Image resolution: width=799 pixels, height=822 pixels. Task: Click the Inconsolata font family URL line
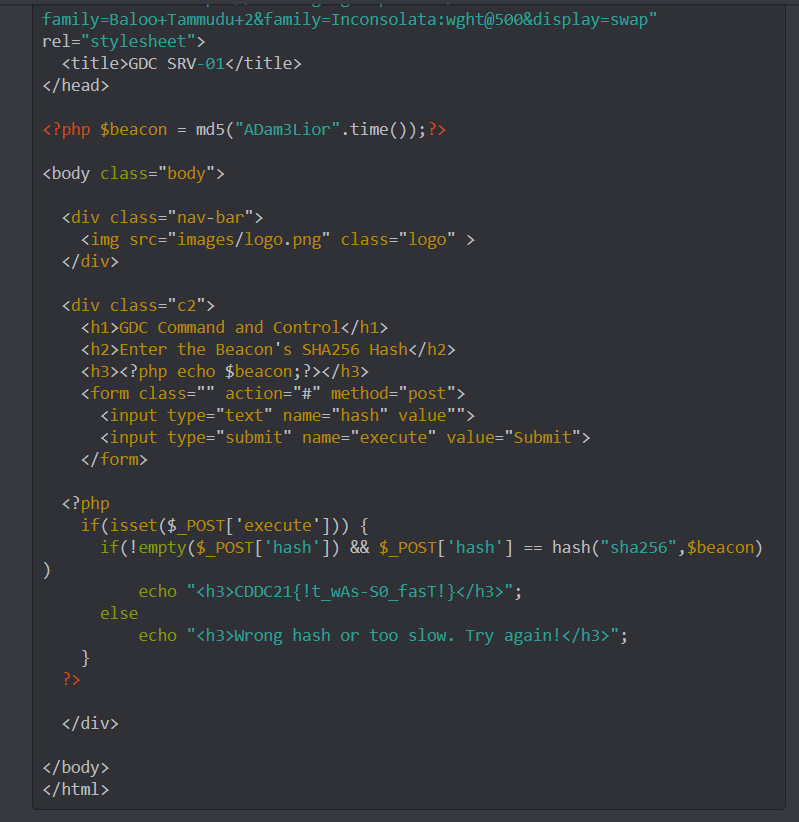(x=350, y=19)
